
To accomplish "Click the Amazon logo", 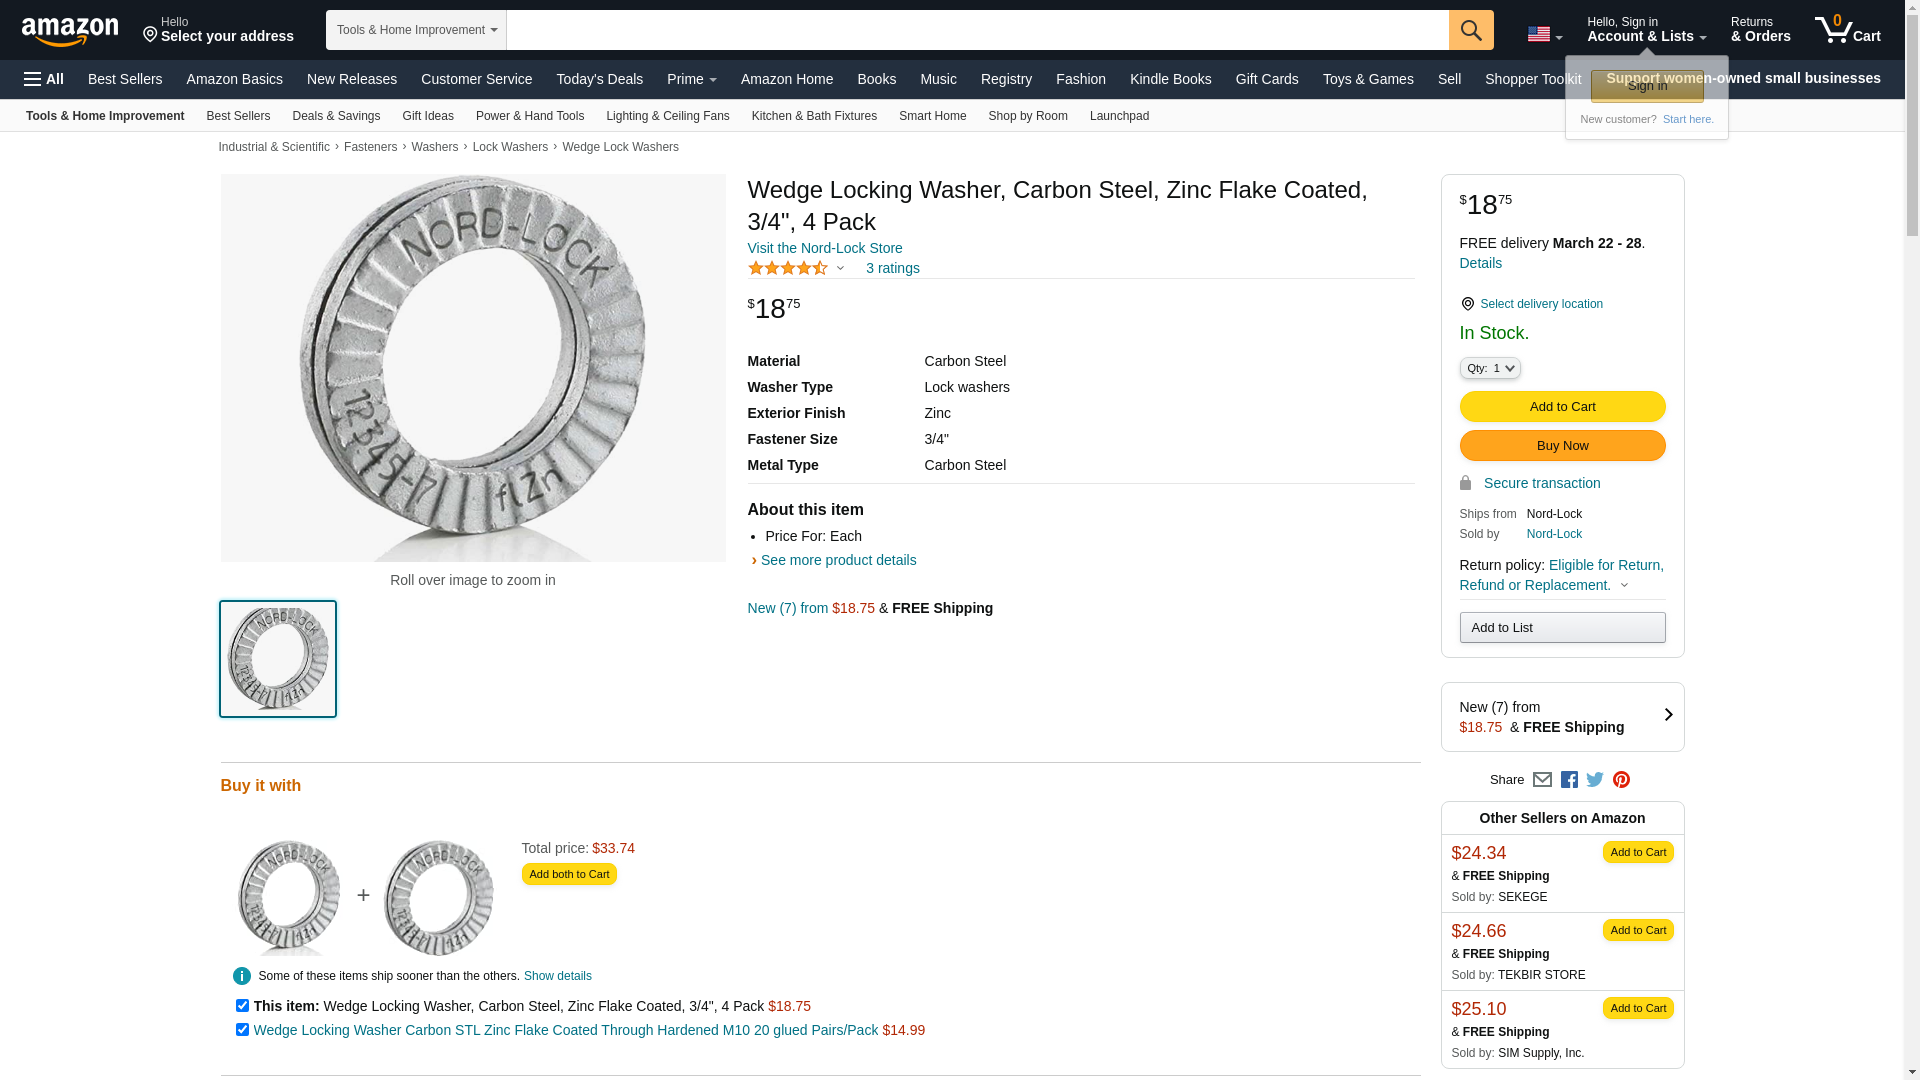I will click(70, 31).
